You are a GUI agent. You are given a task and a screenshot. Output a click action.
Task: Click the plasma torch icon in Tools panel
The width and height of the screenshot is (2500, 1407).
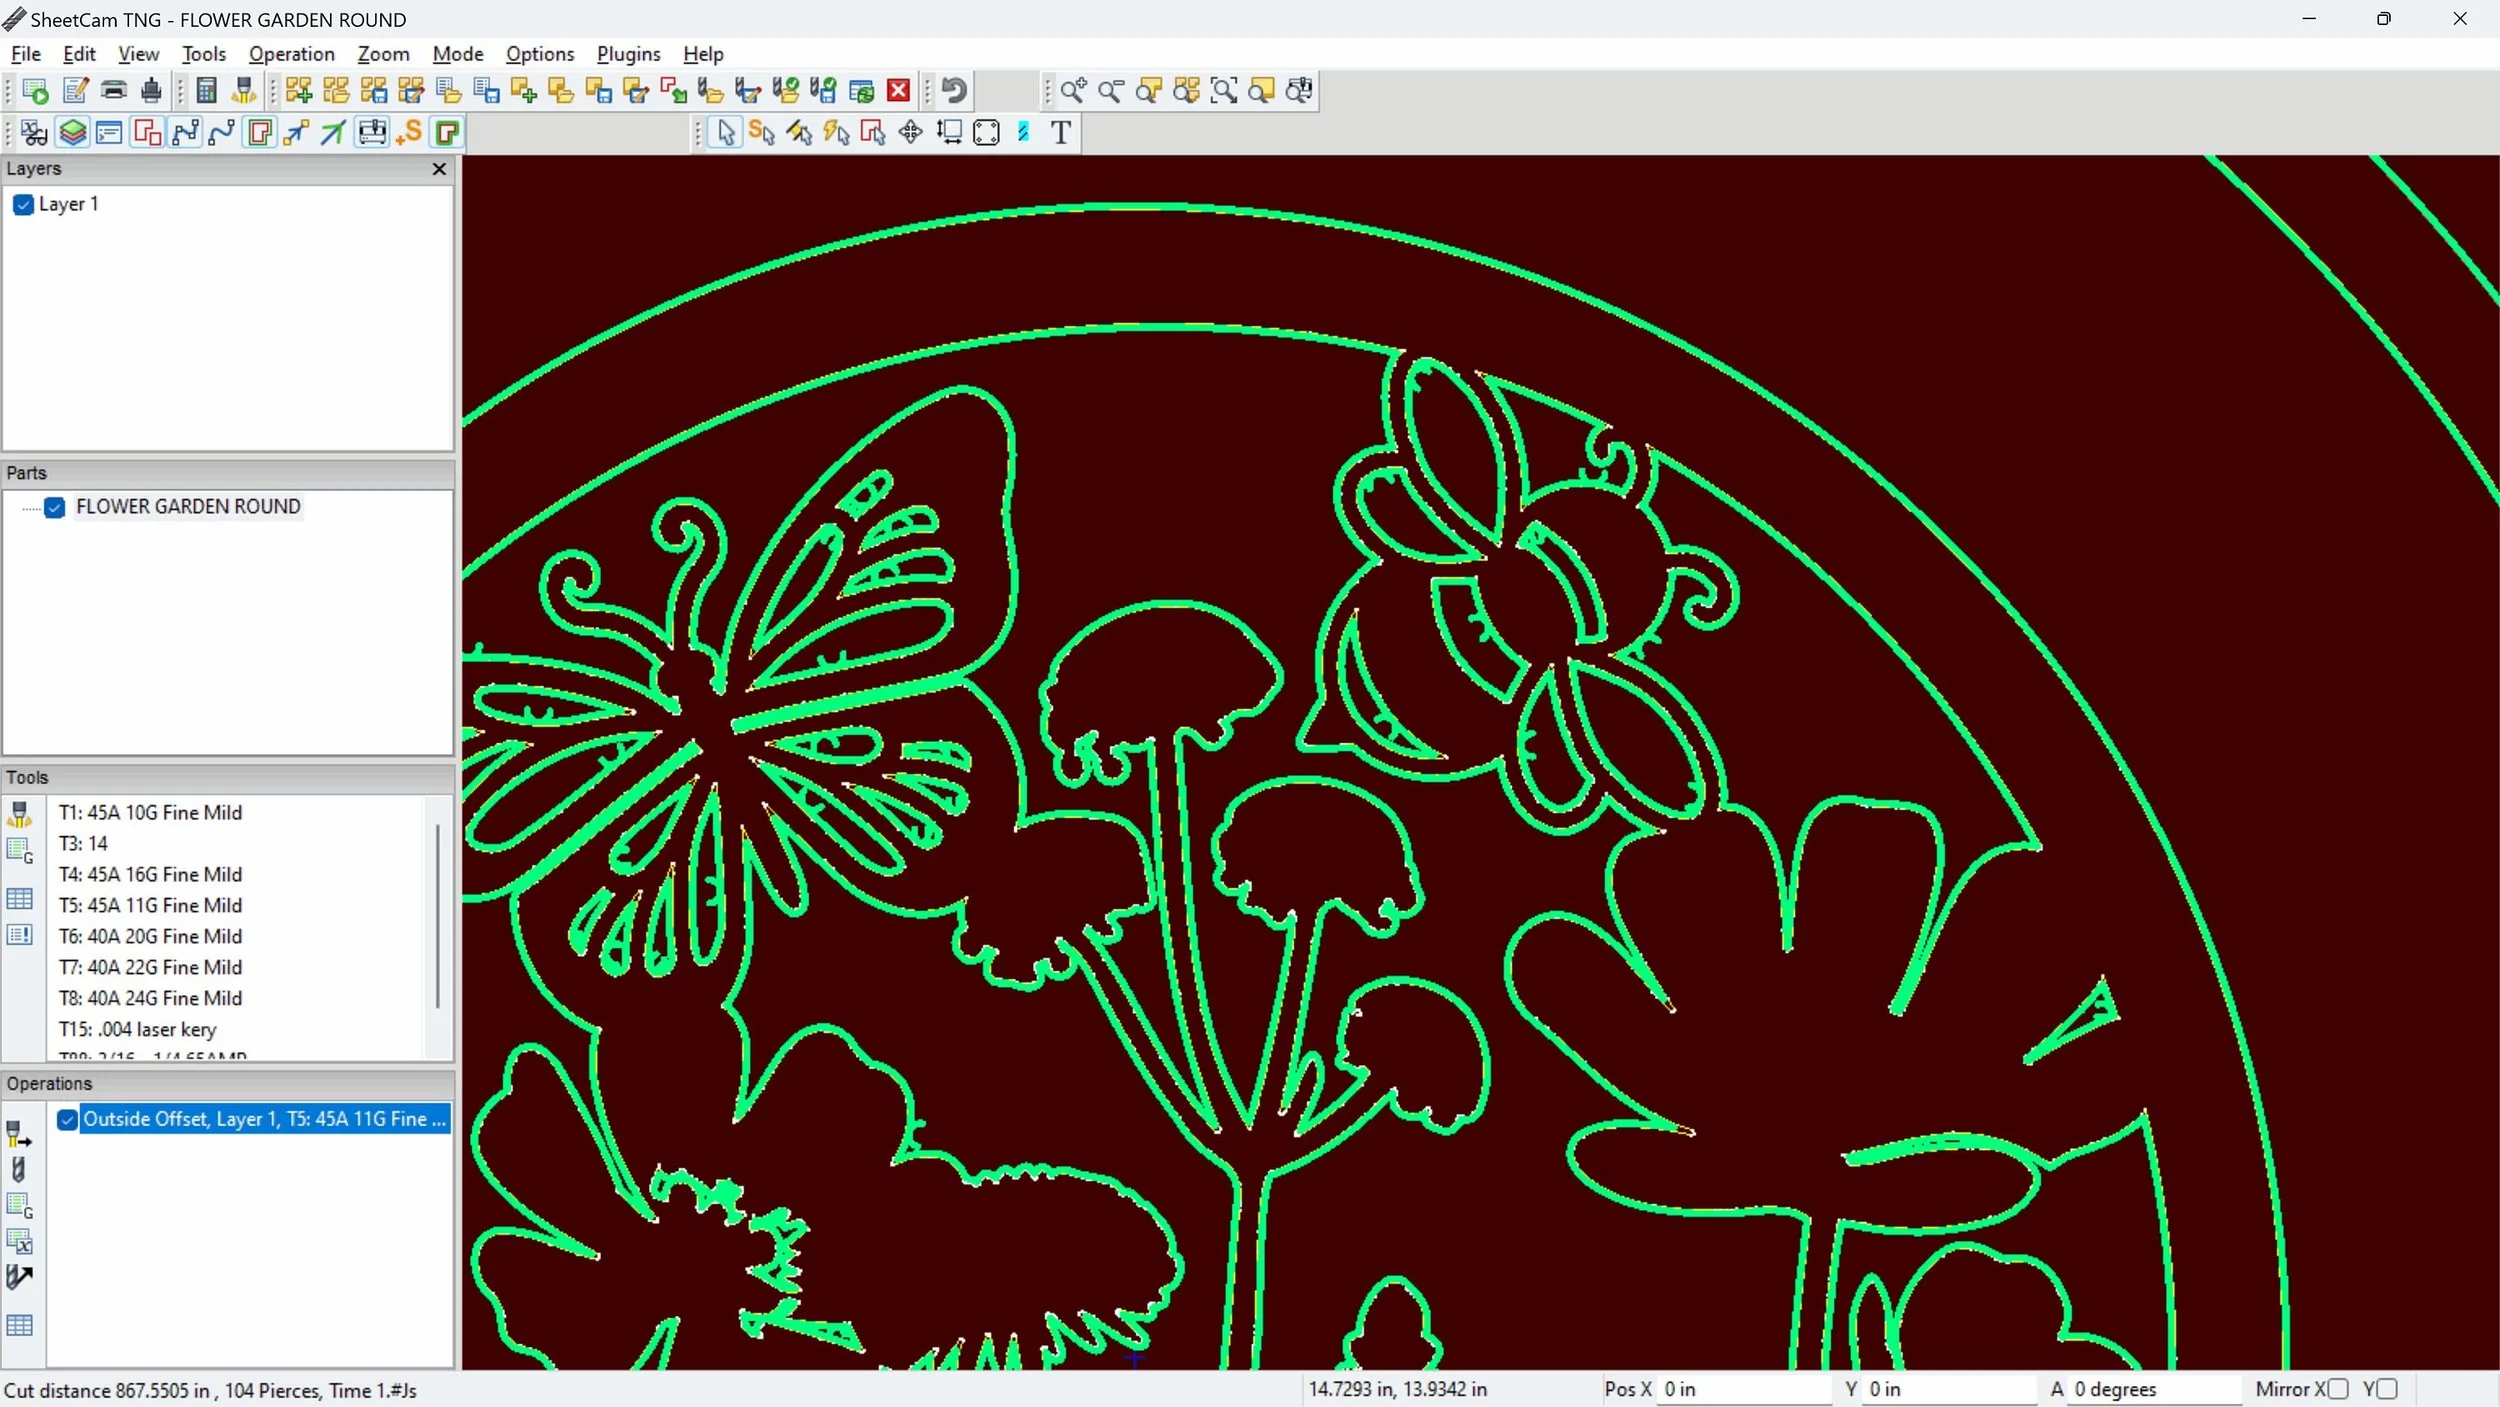coord(20,814)
